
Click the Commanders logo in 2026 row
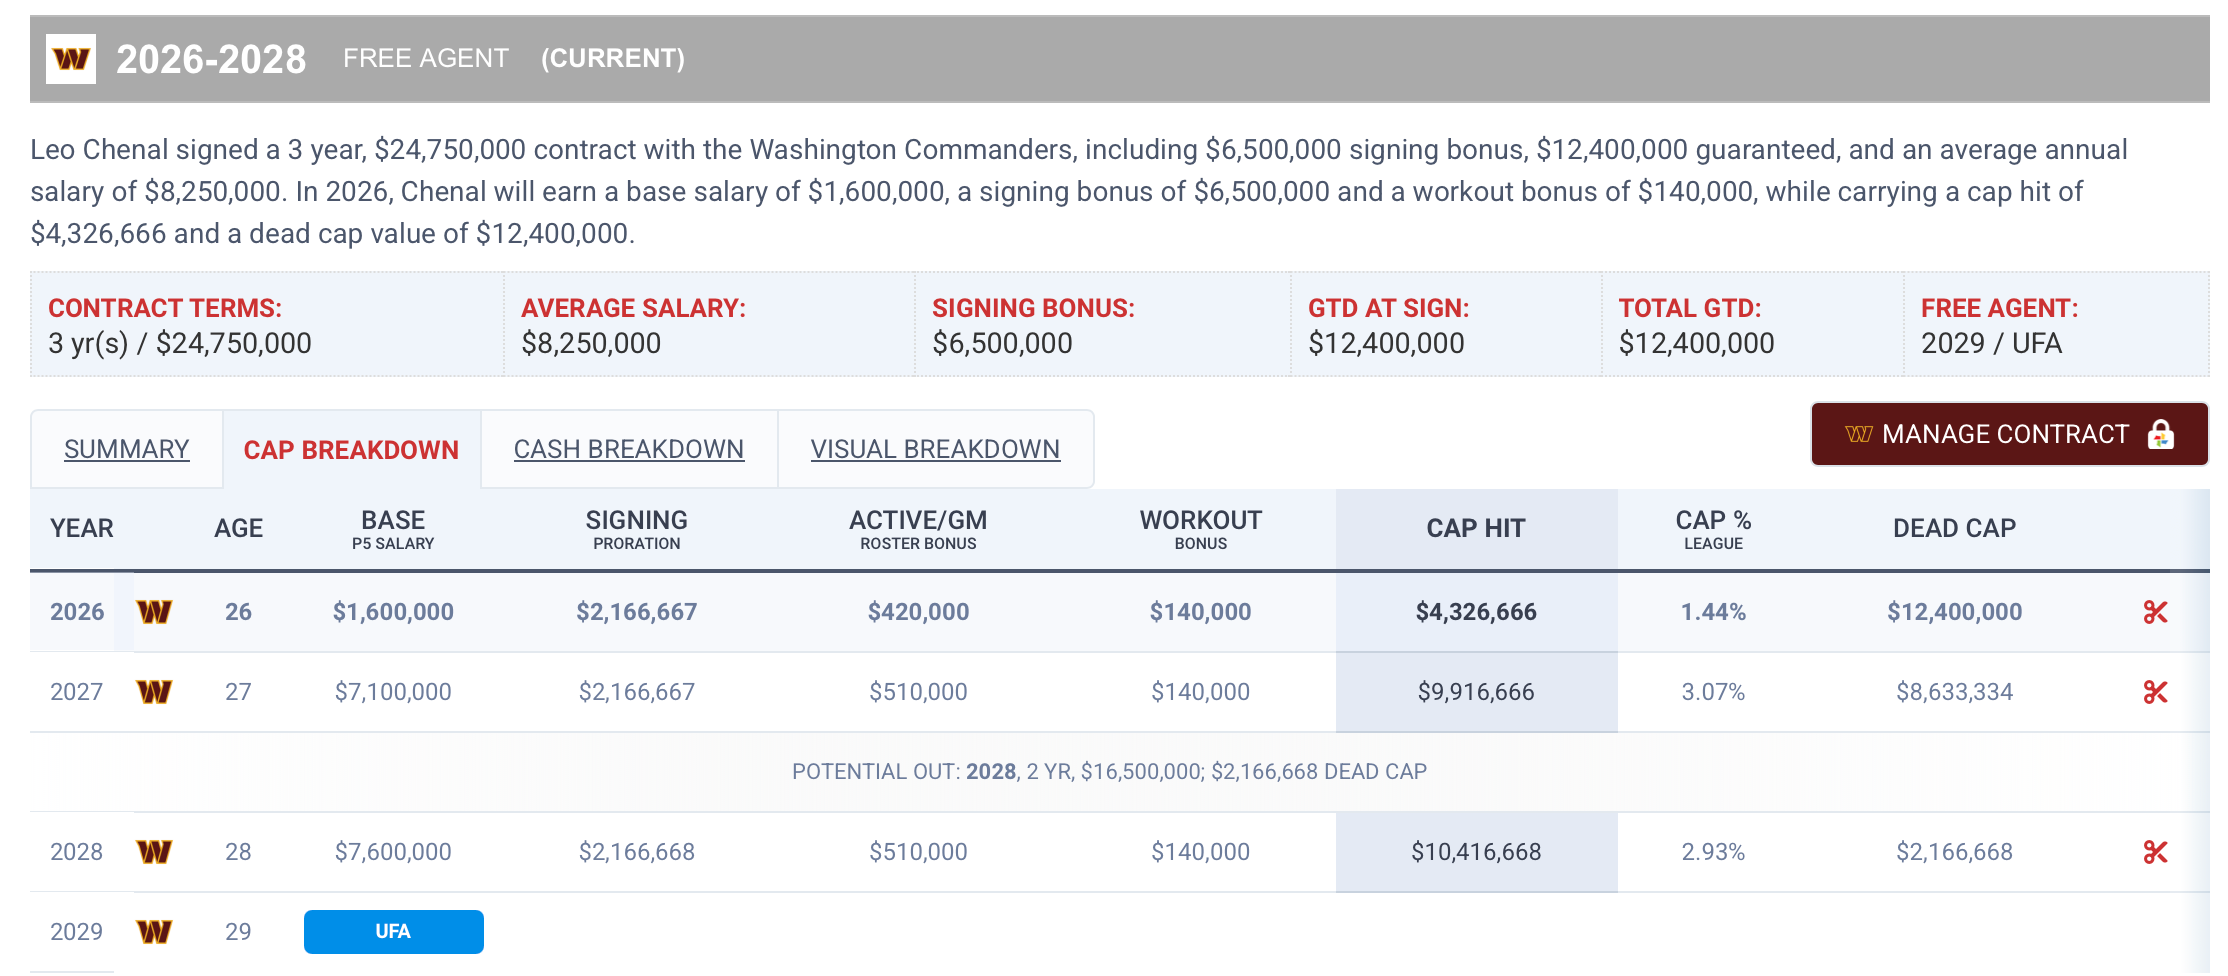tap(154, 612)
